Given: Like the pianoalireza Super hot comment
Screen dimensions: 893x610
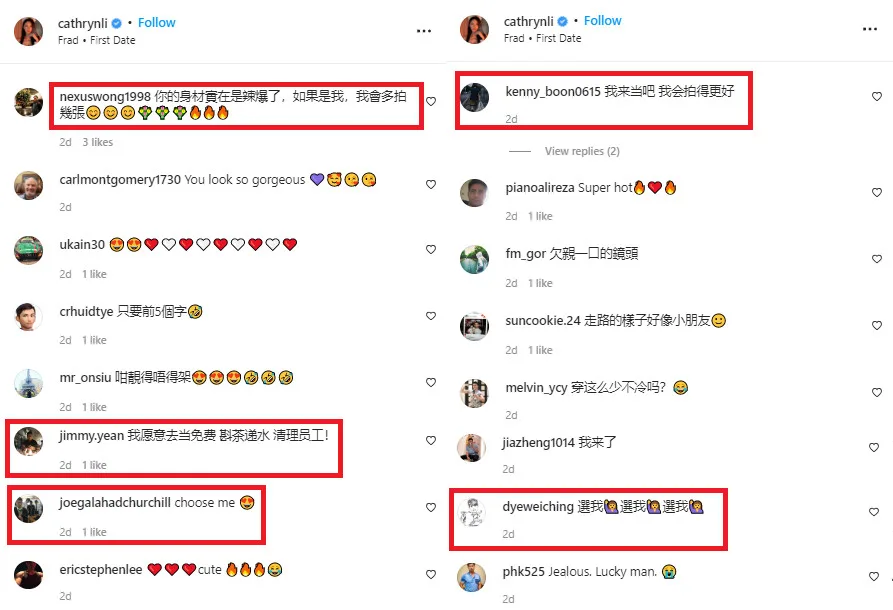Looking at the screenshot, I should pos(877,193).
